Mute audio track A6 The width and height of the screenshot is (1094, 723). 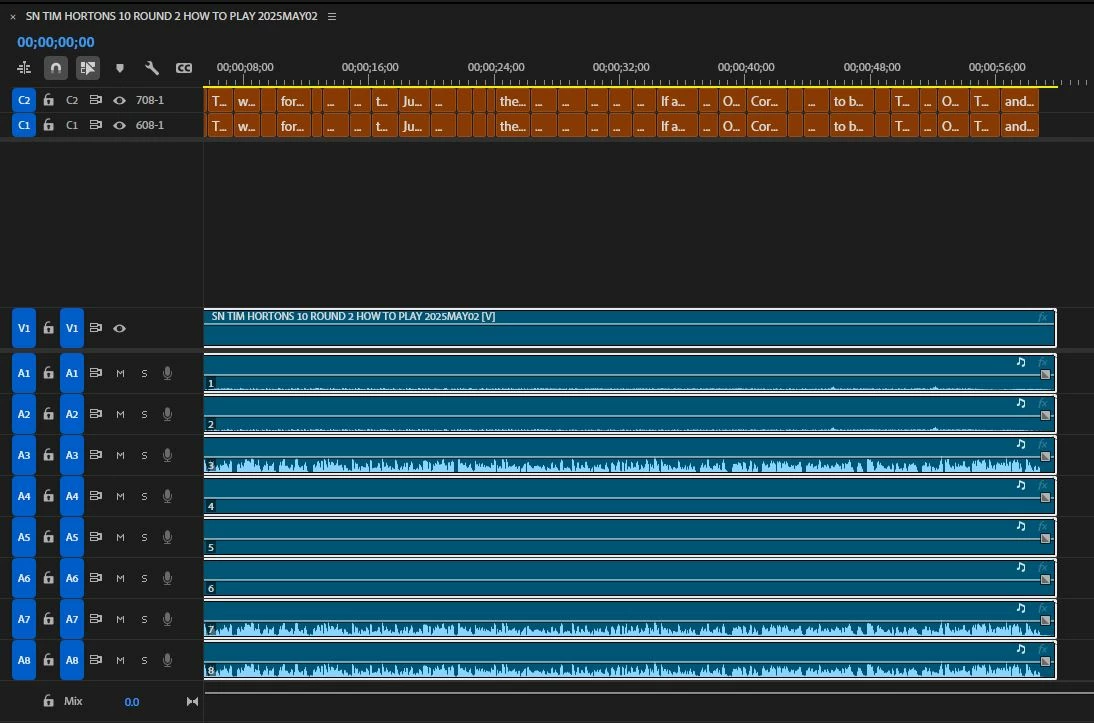(120, 578)
